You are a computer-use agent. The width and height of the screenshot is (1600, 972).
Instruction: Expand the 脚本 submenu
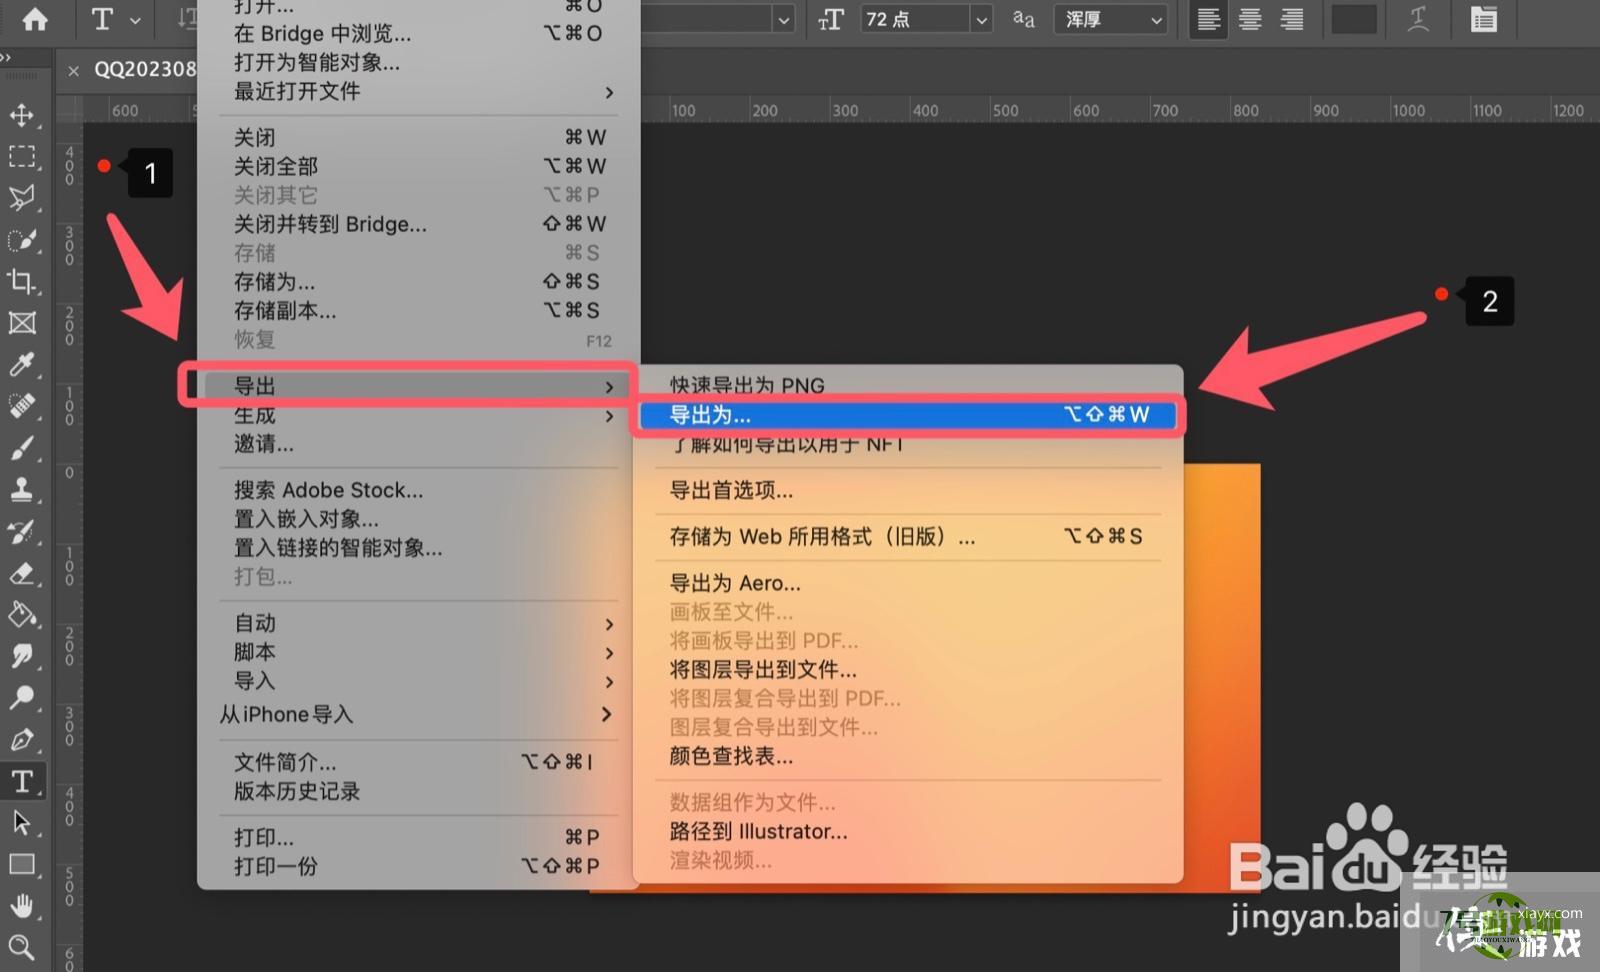pos(419,652)
